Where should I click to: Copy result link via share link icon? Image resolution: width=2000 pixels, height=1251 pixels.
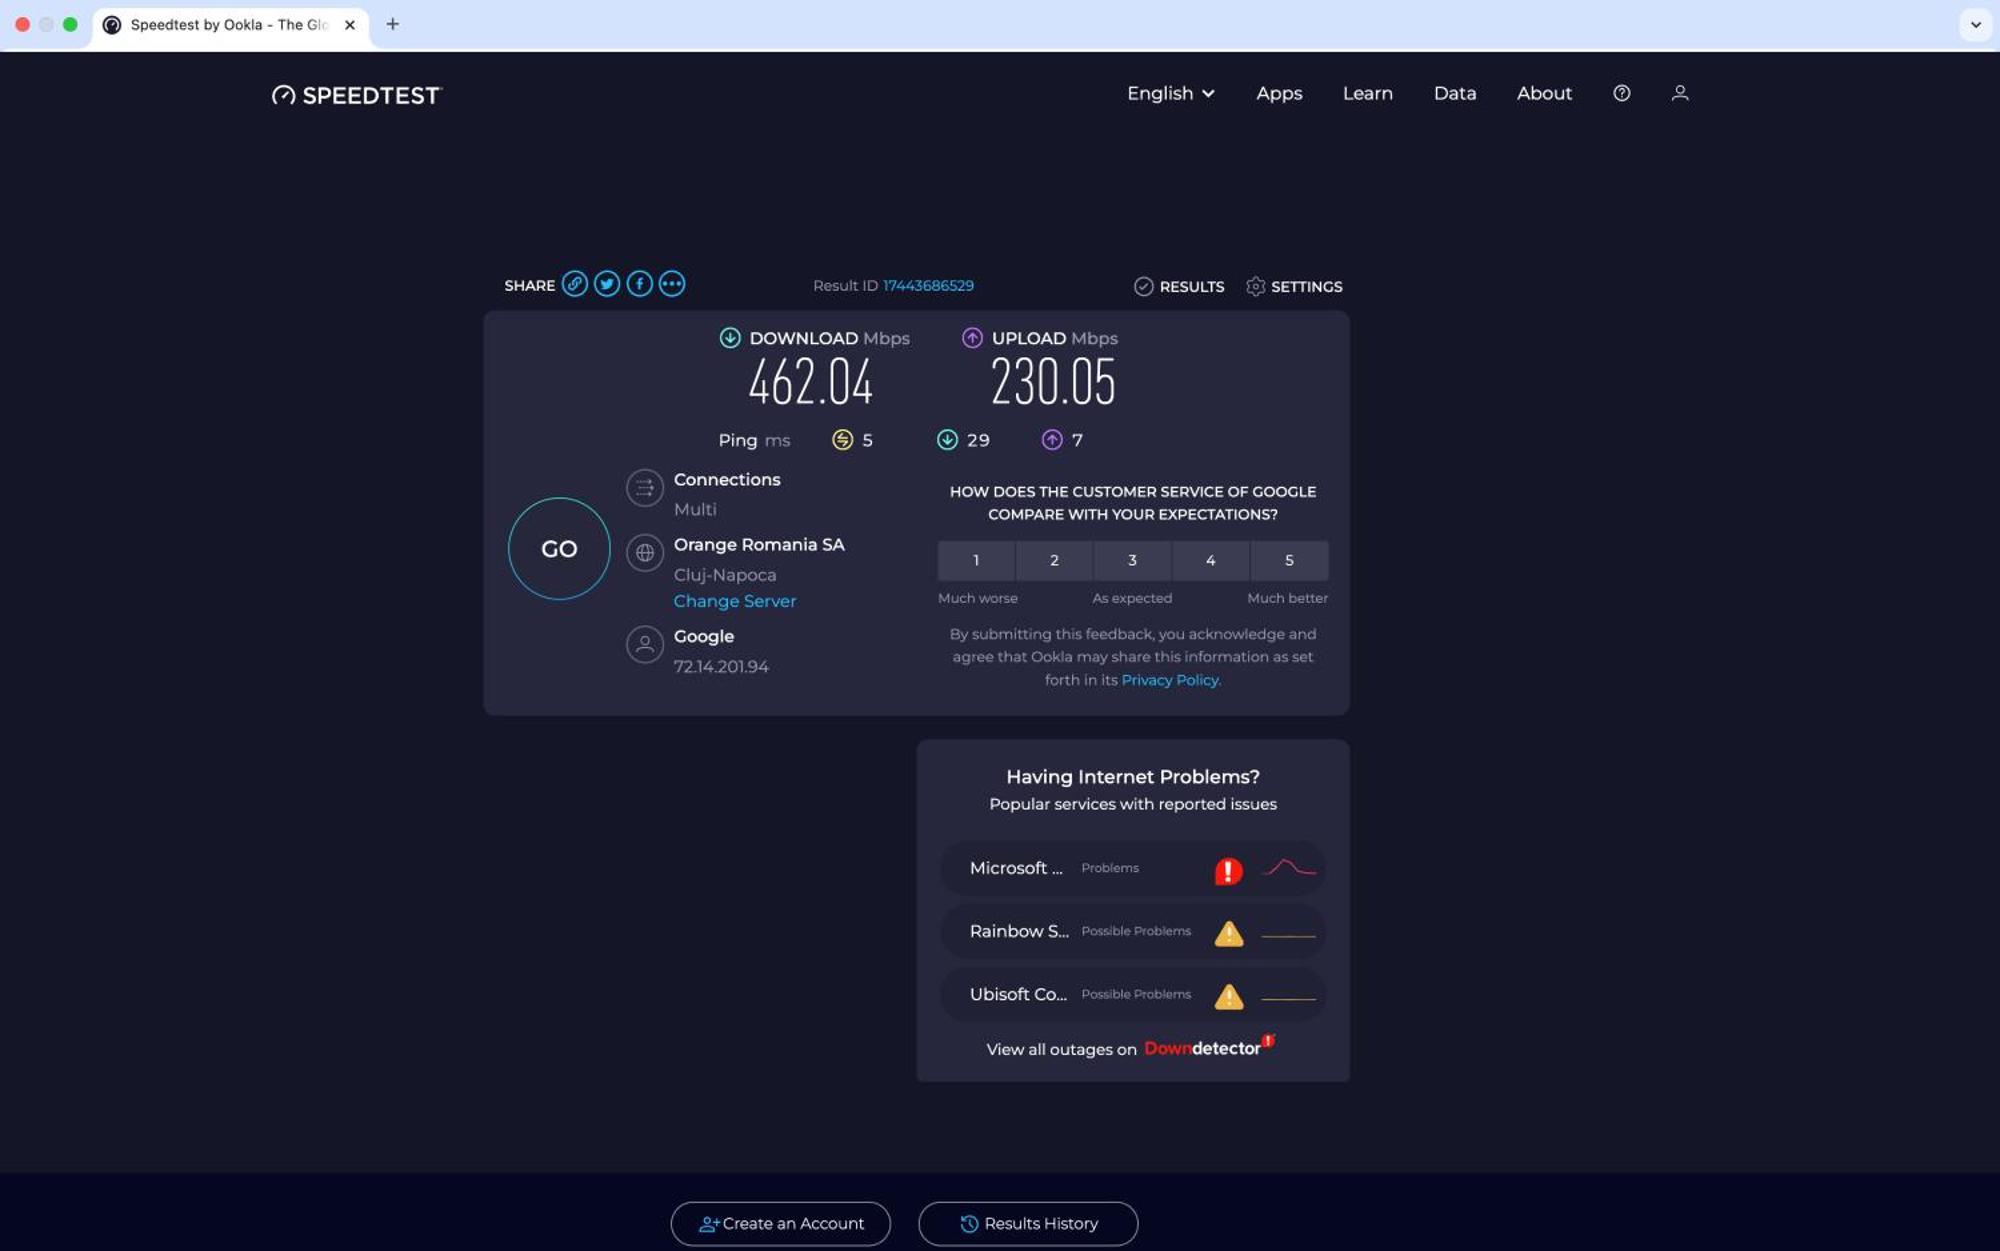click(574, 284)
